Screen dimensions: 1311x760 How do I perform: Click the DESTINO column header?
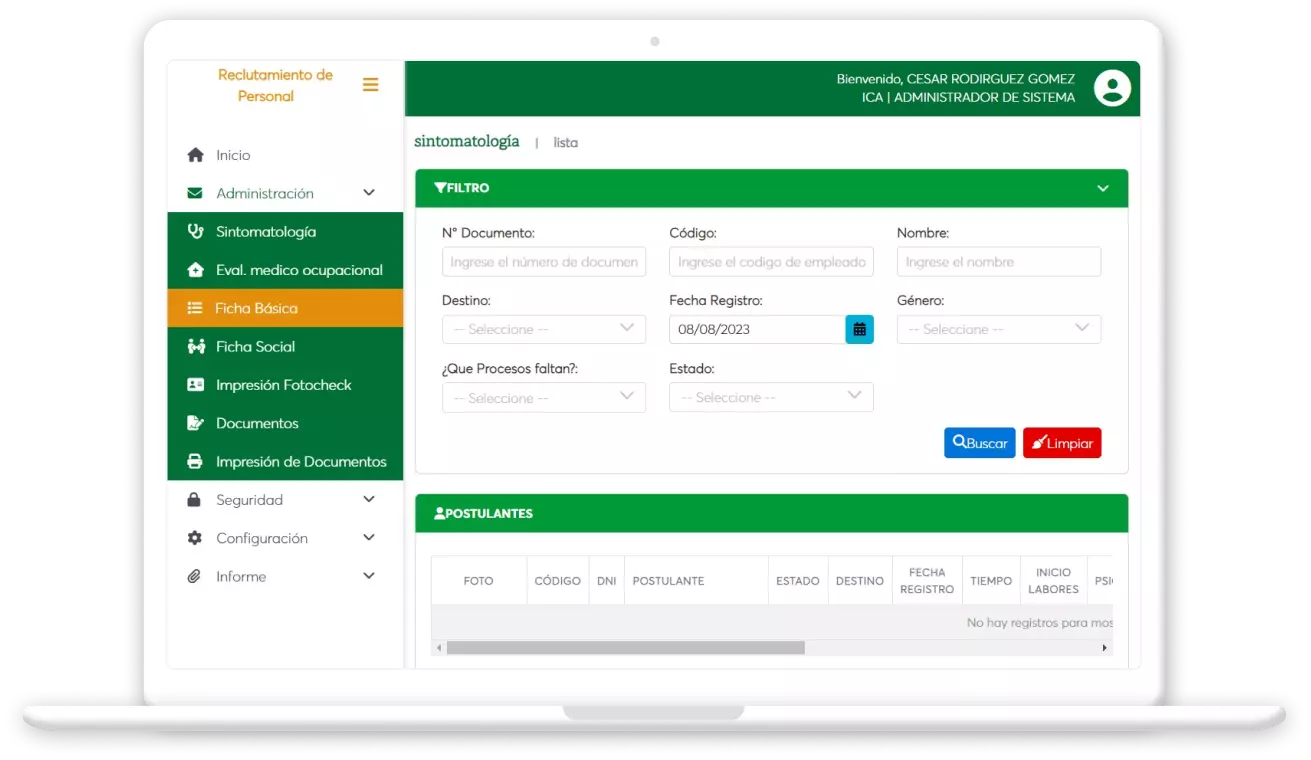click(860, 581)
